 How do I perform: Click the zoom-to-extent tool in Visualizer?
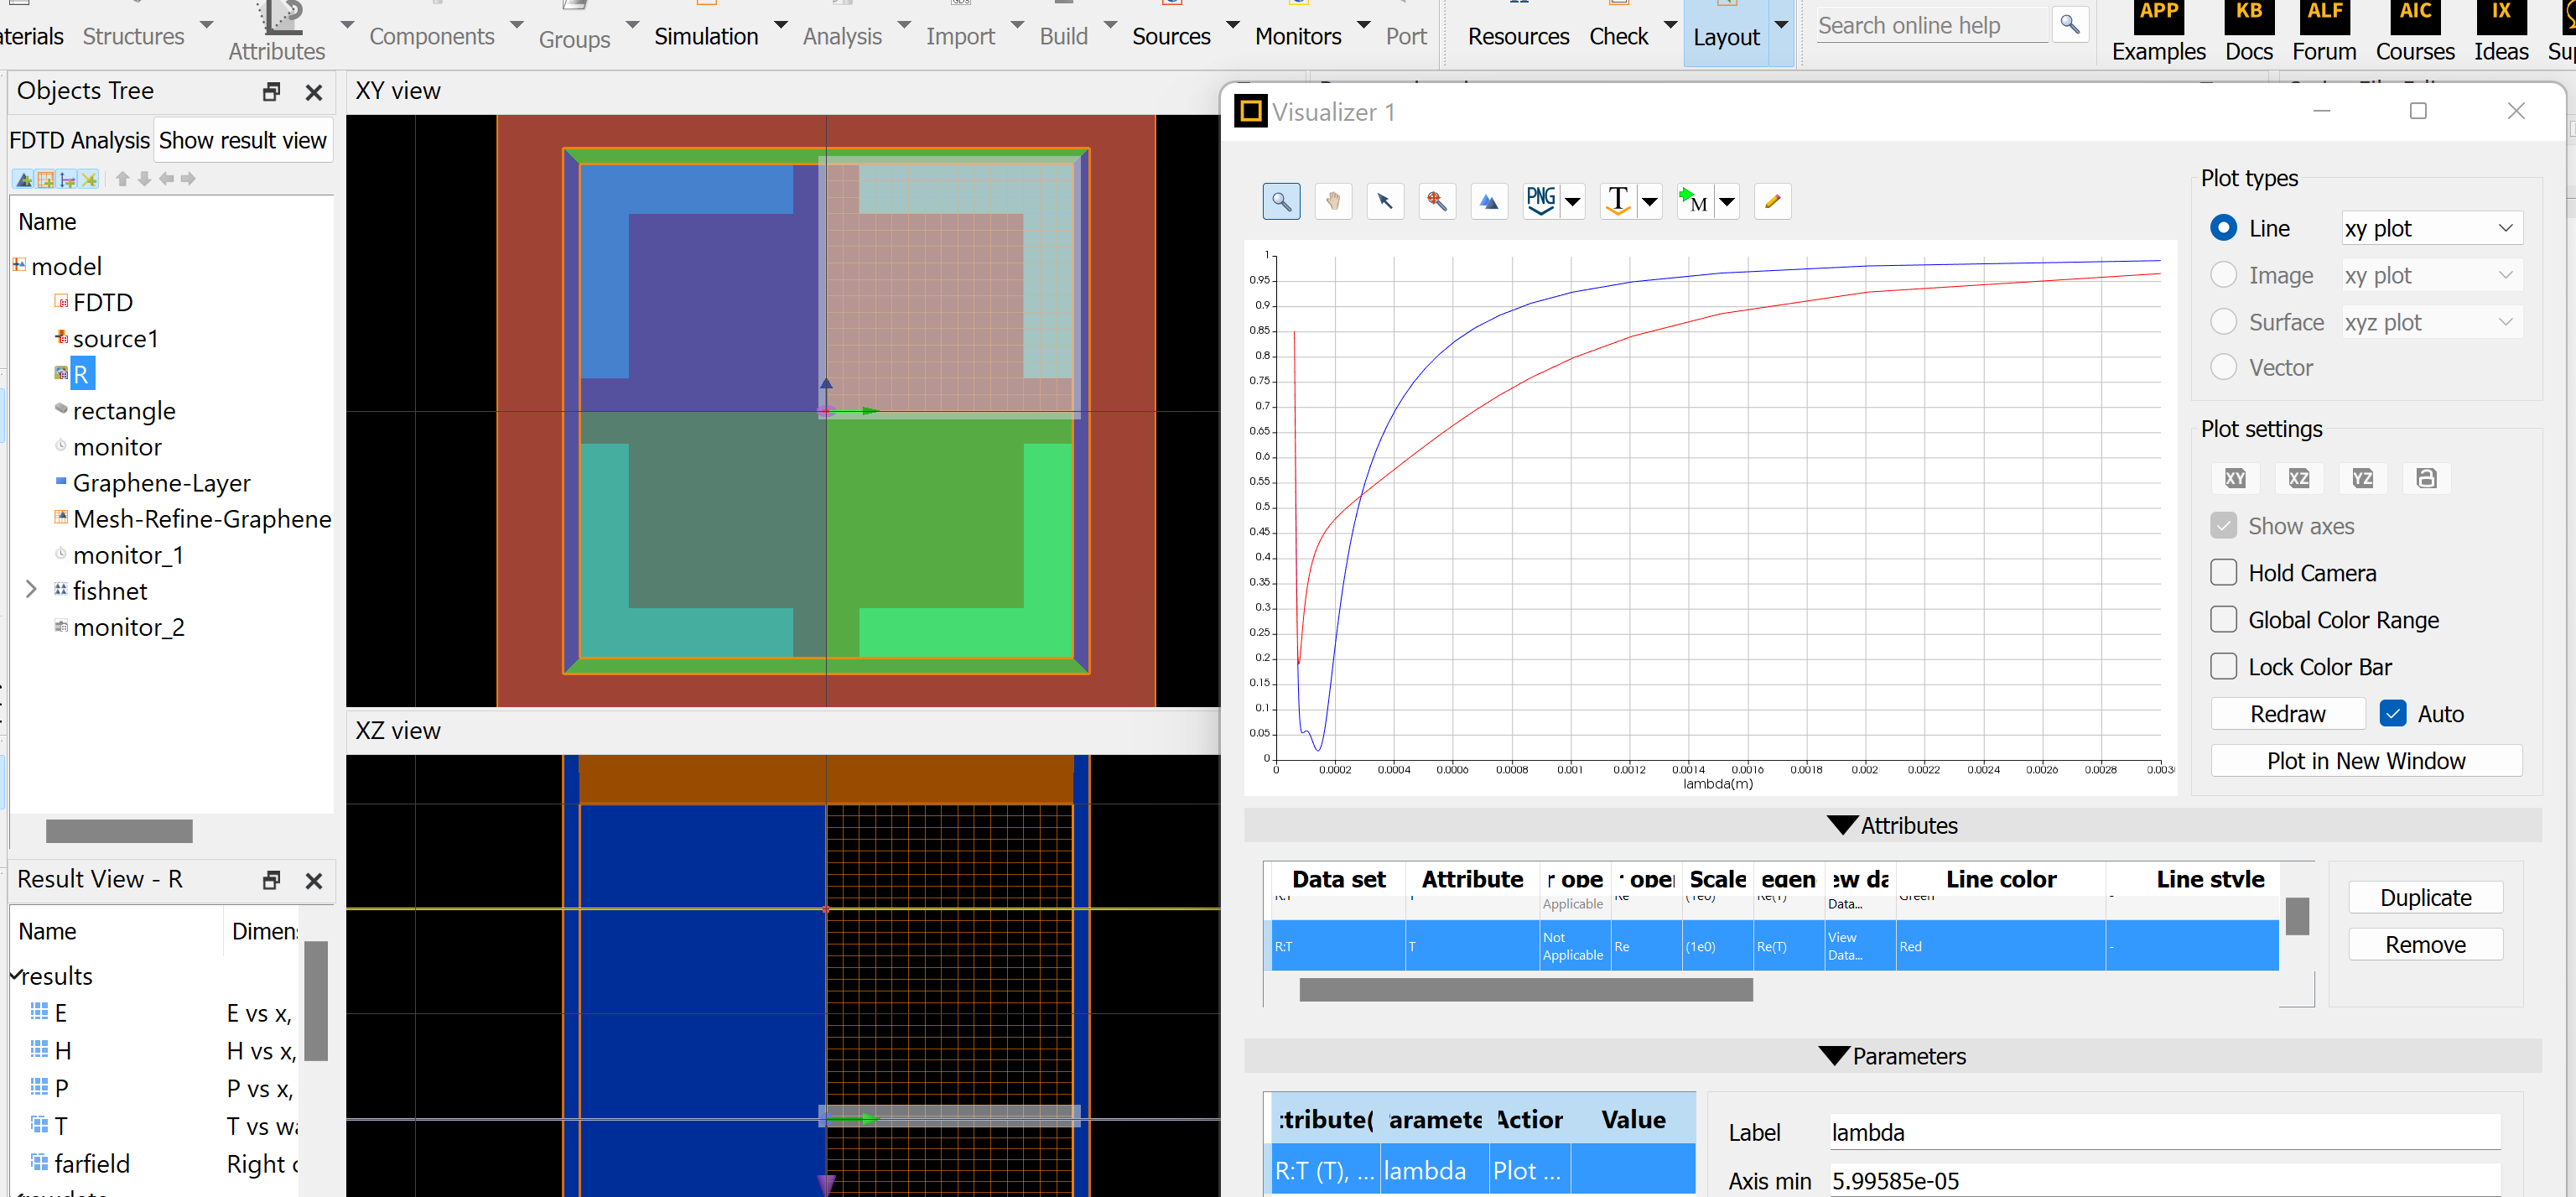pos(1437,202)
